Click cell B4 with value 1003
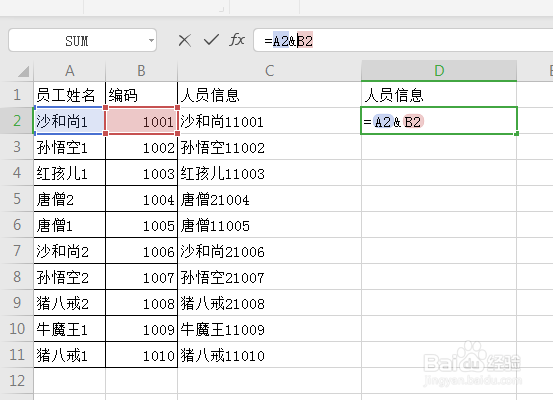The image size is (553, 400). (x=141, y=173)
